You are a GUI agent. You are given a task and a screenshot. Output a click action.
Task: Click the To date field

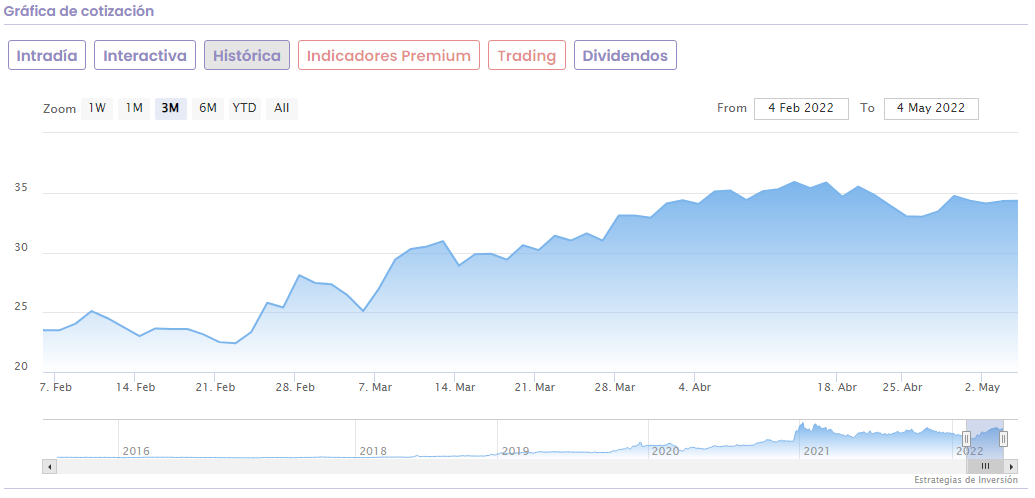(x=931, y=108)
